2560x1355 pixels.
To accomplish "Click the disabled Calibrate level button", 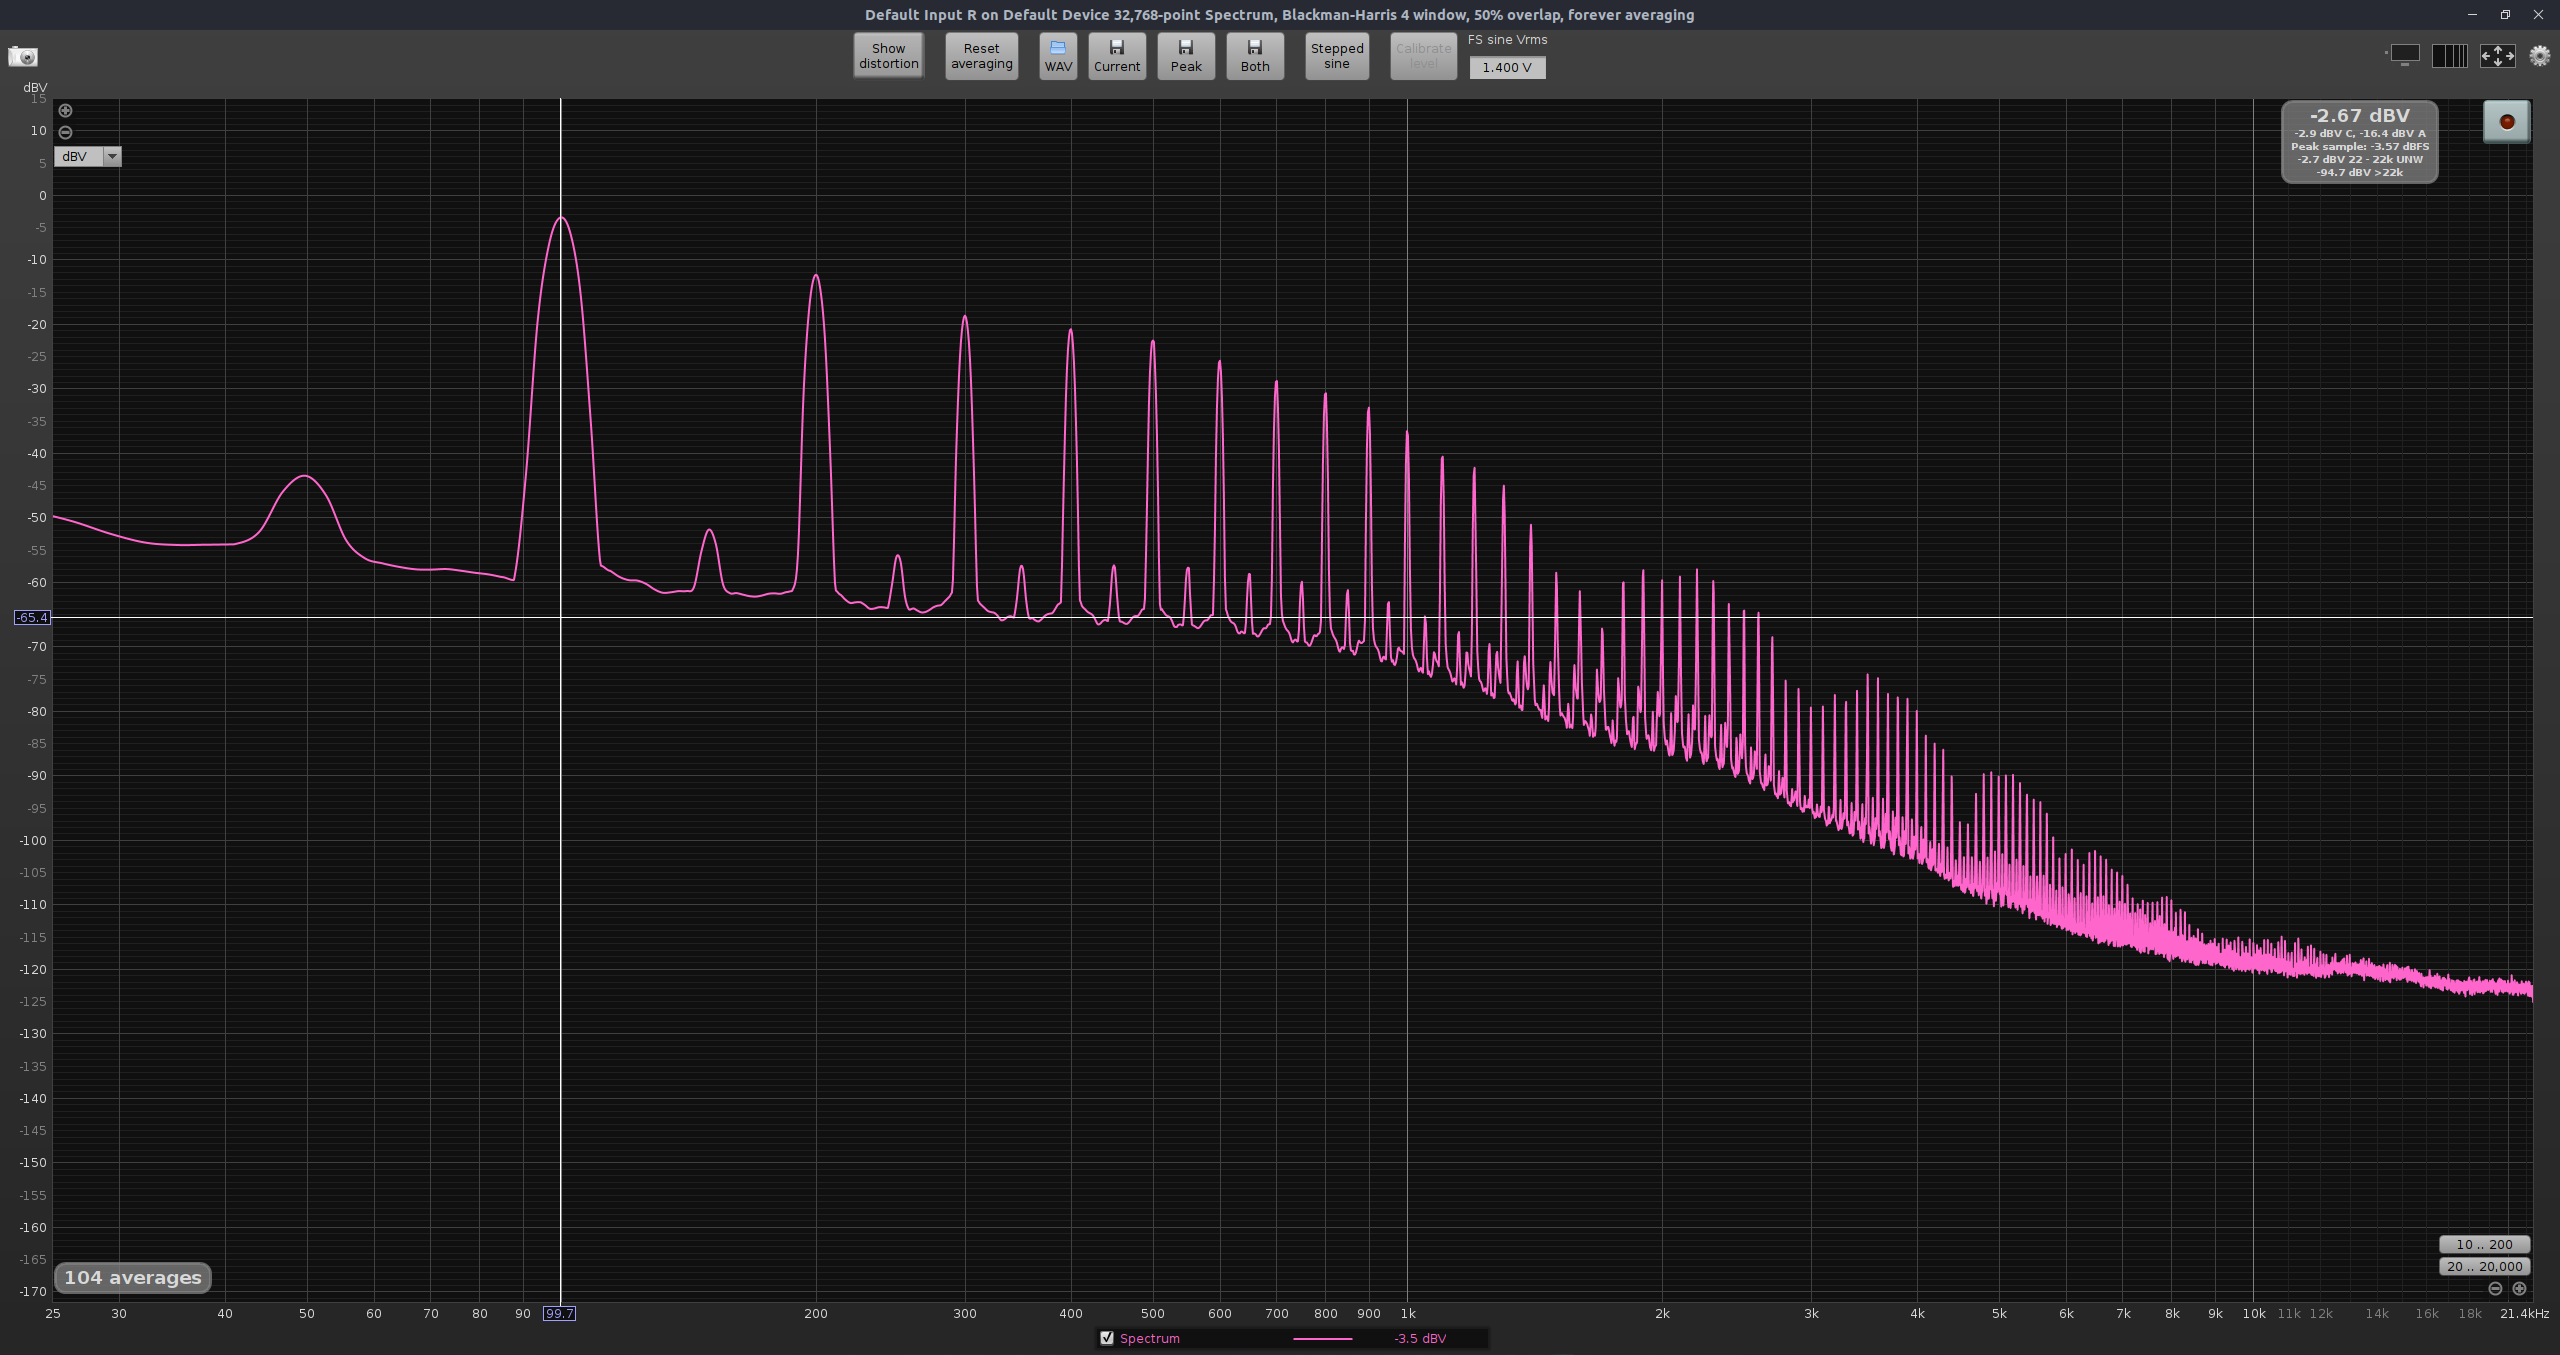I will point(1423,56).
